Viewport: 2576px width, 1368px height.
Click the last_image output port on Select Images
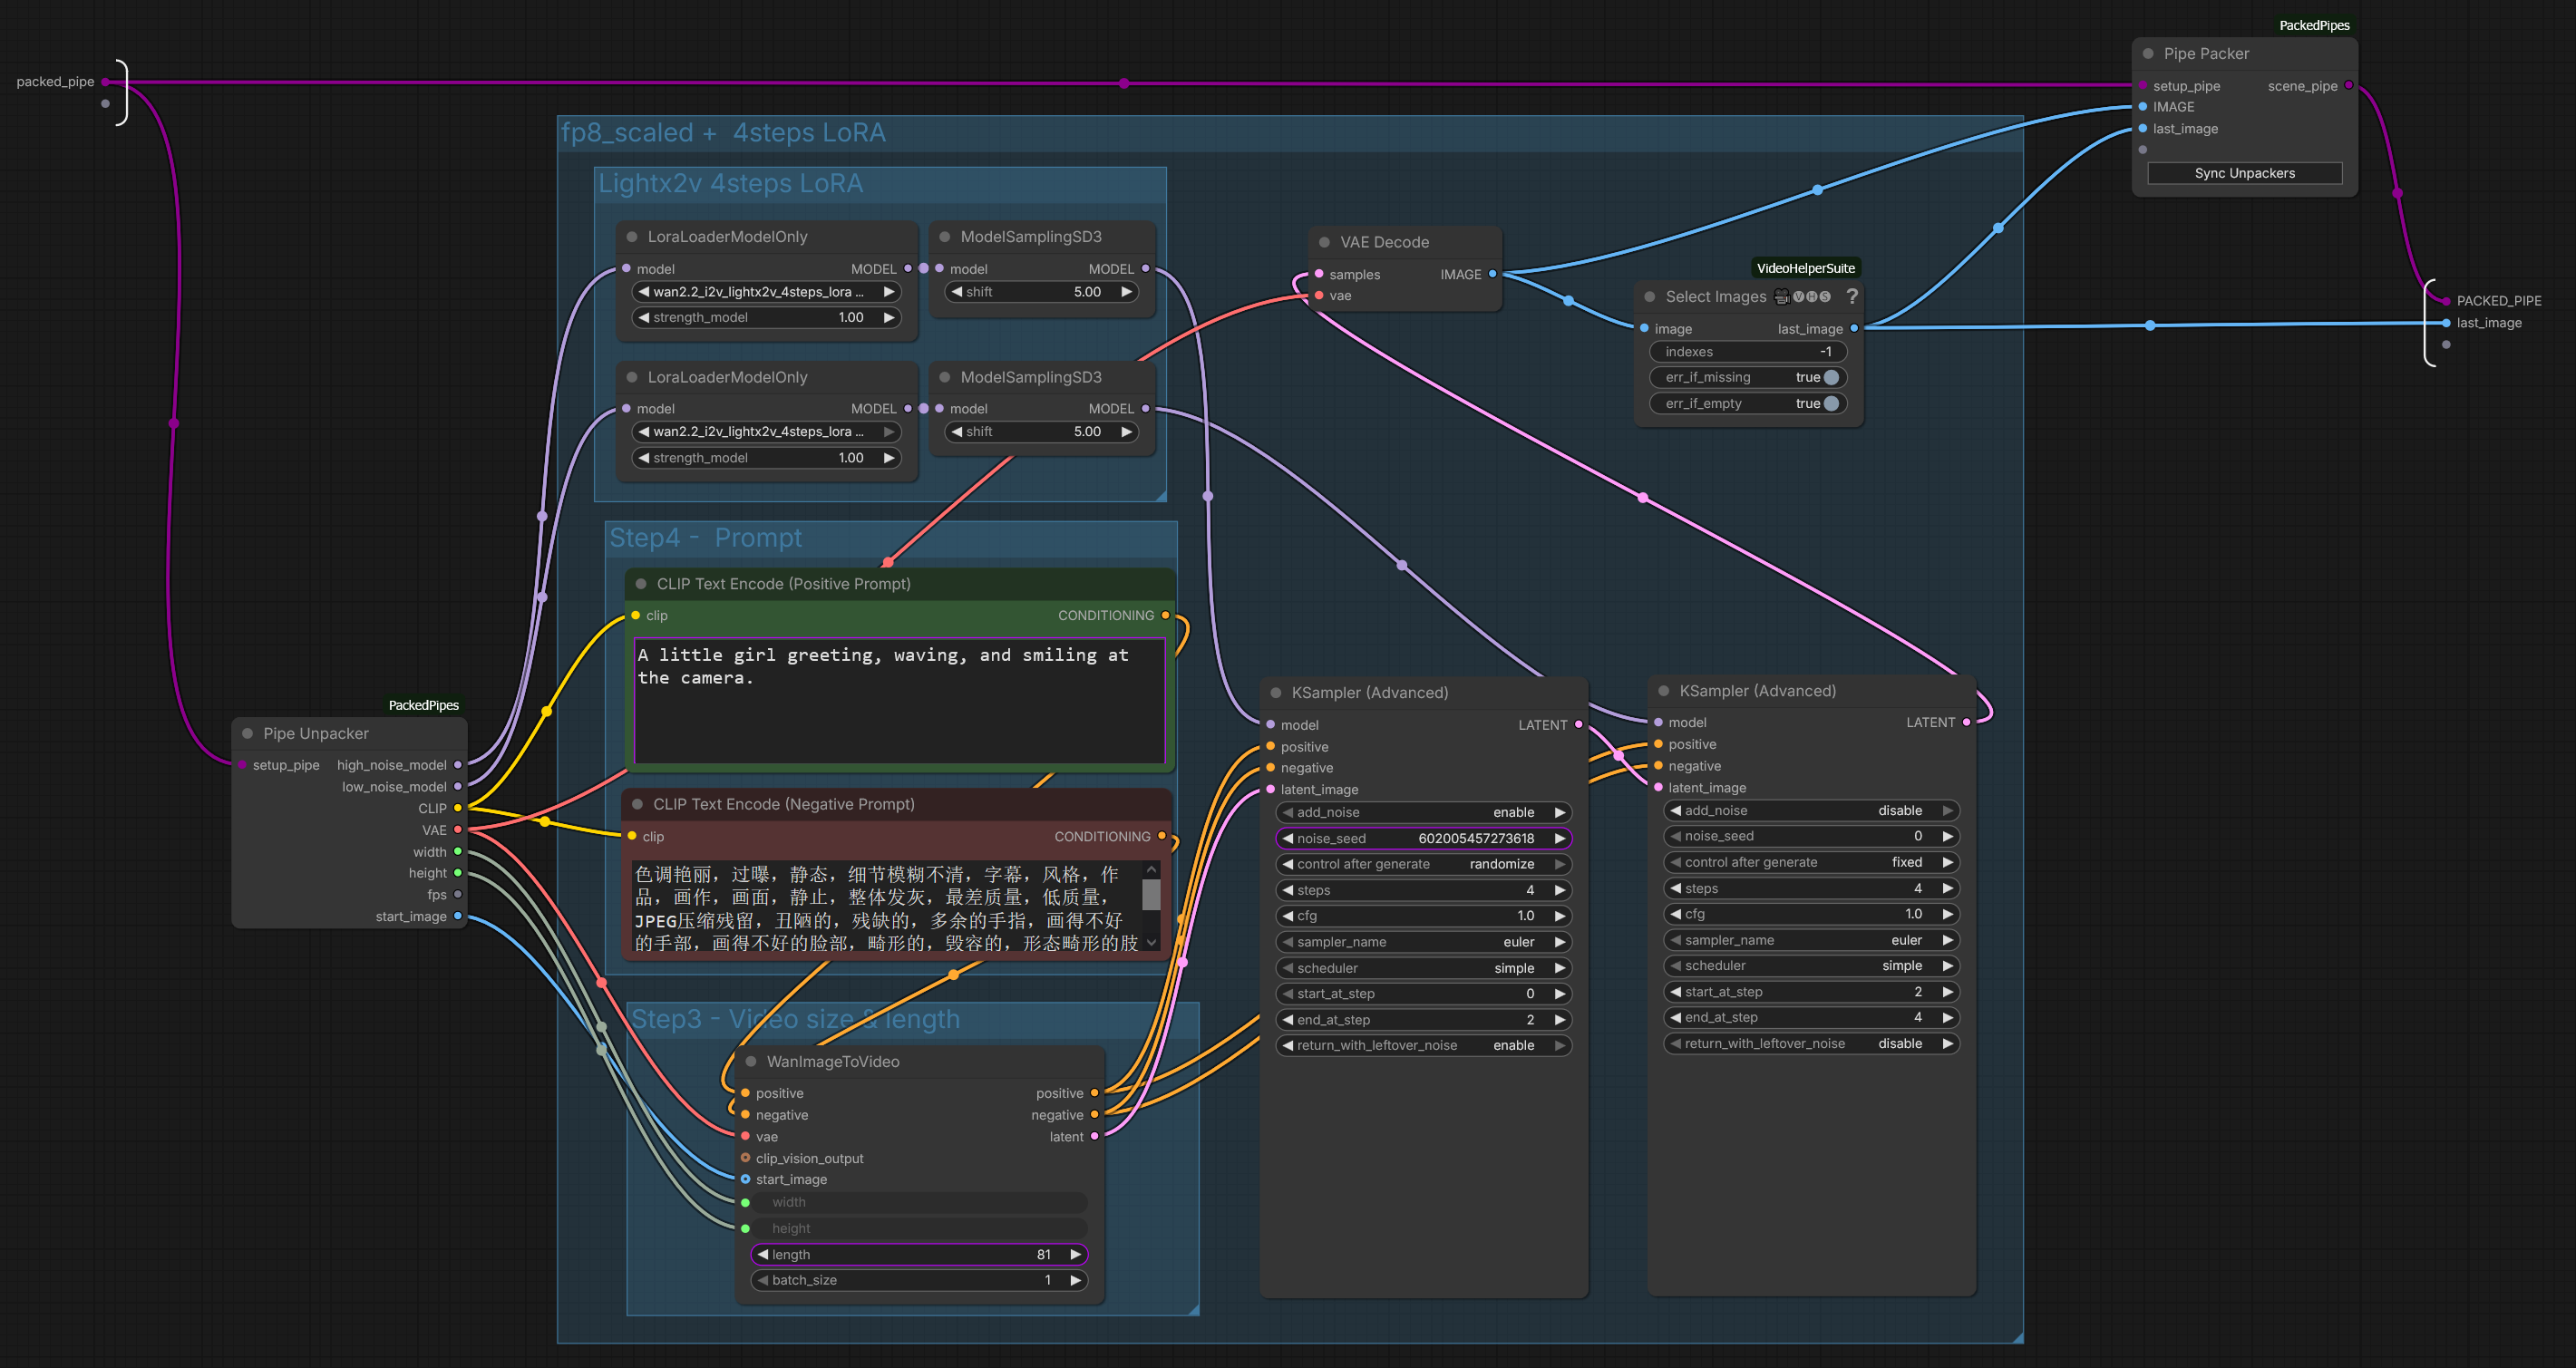tap(1854, 328)
